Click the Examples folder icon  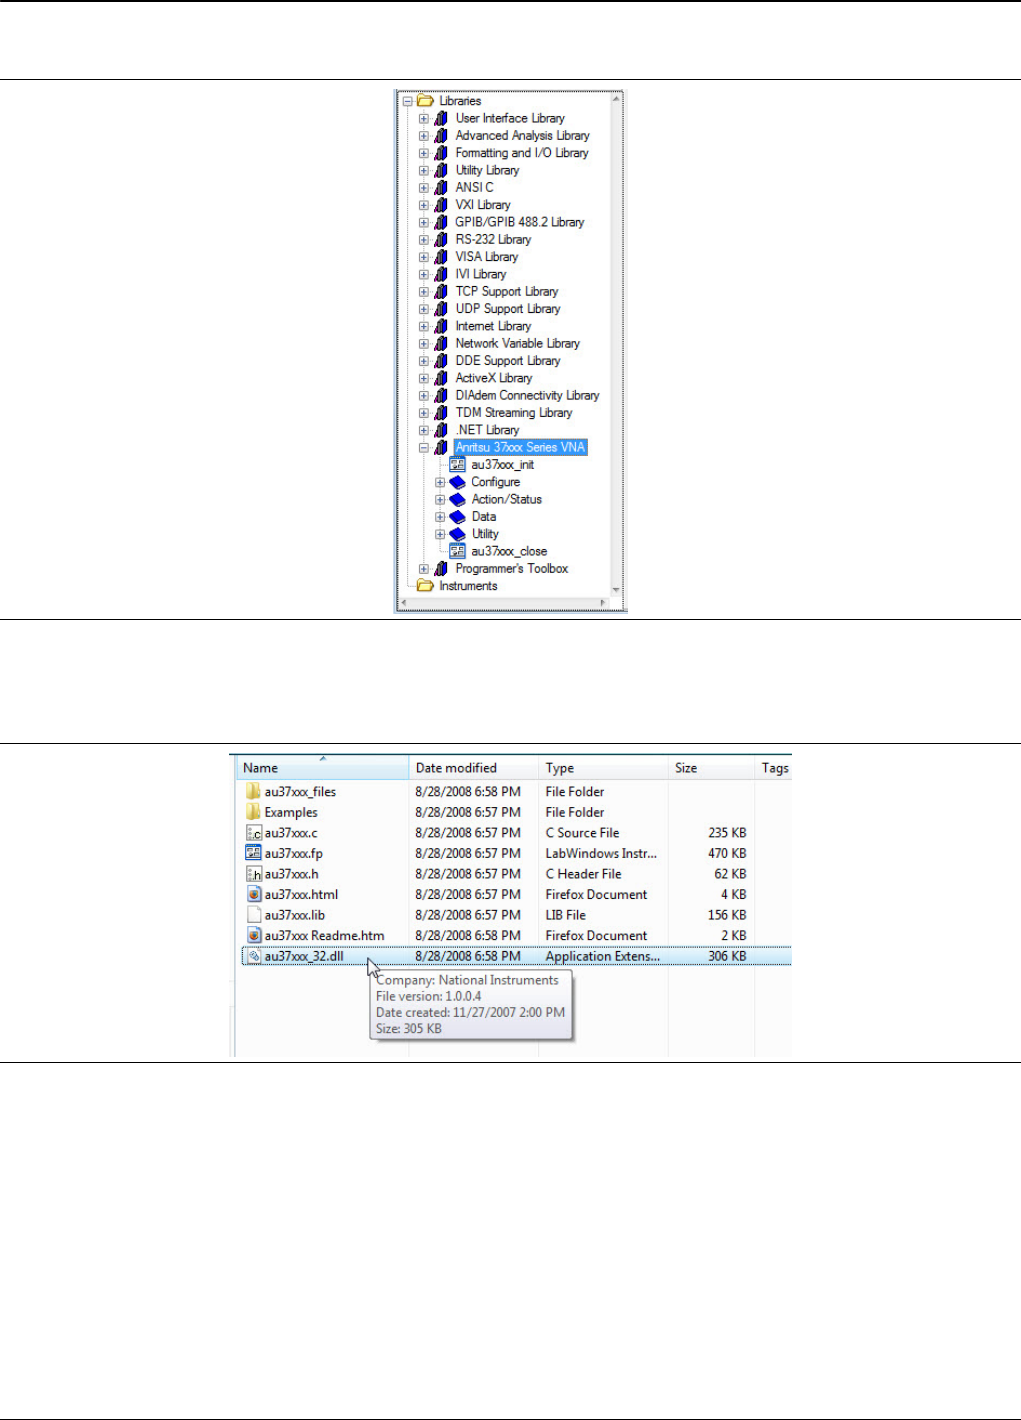coord(253,812)
